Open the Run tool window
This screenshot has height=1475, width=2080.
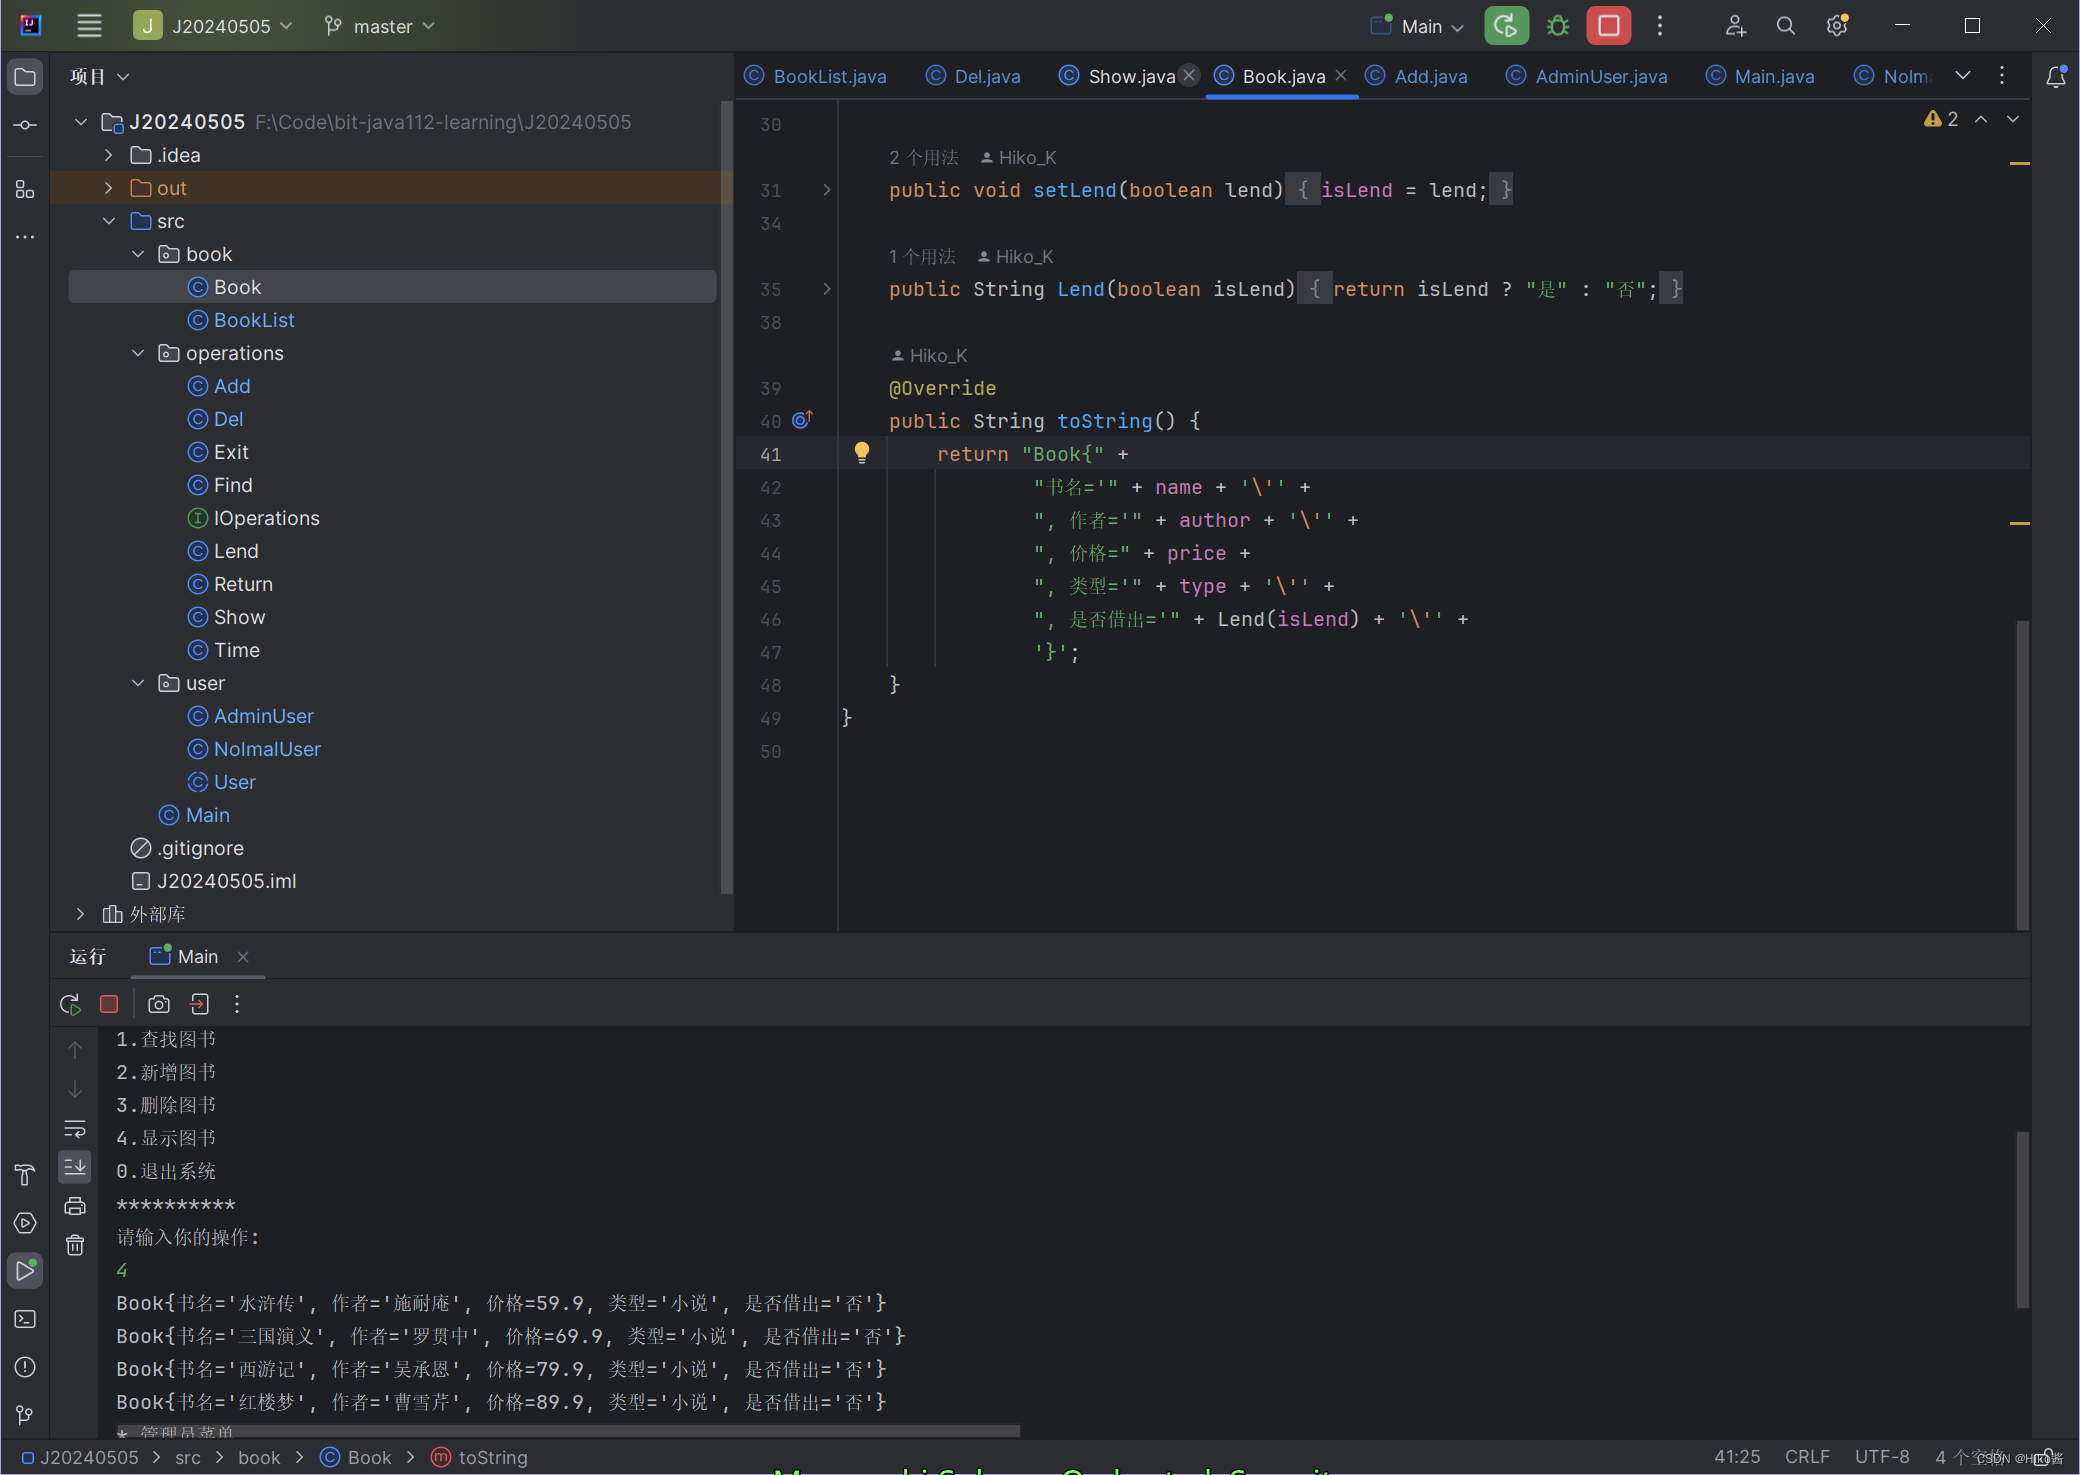[x=25, y=1271]
